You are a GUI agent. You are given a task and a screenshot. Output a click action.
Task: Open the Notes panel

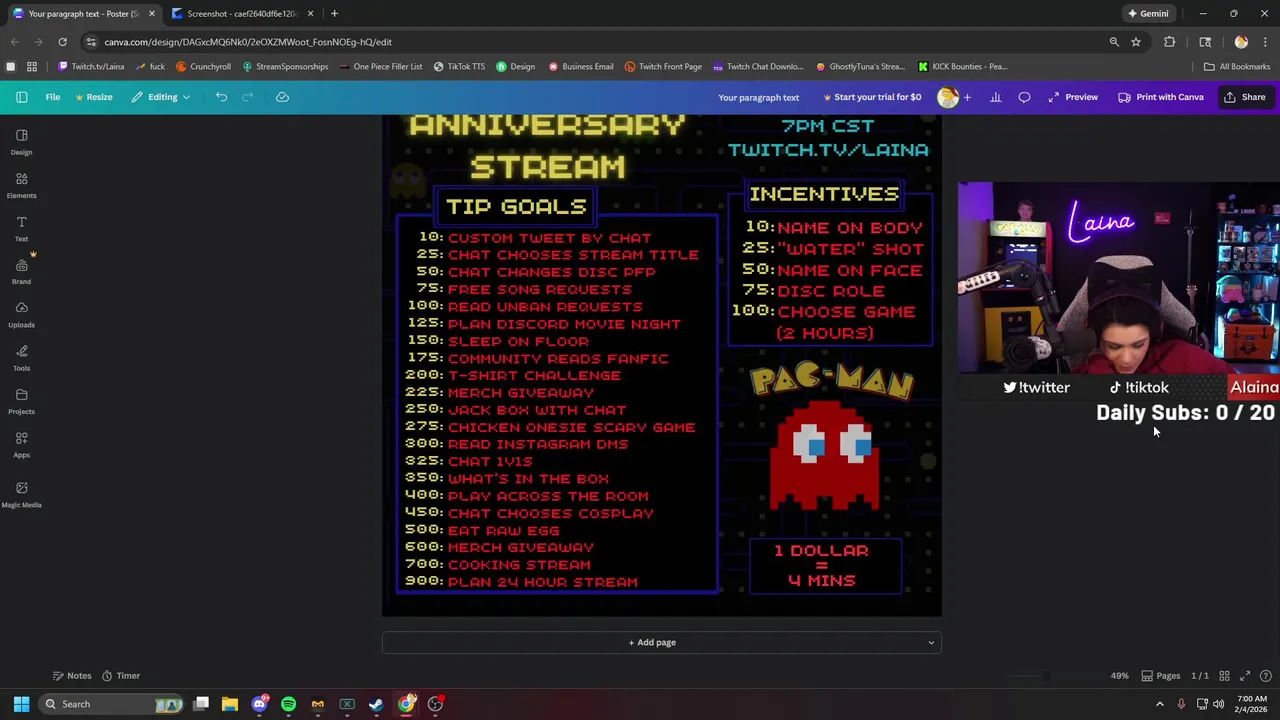[x=71, y=676]
